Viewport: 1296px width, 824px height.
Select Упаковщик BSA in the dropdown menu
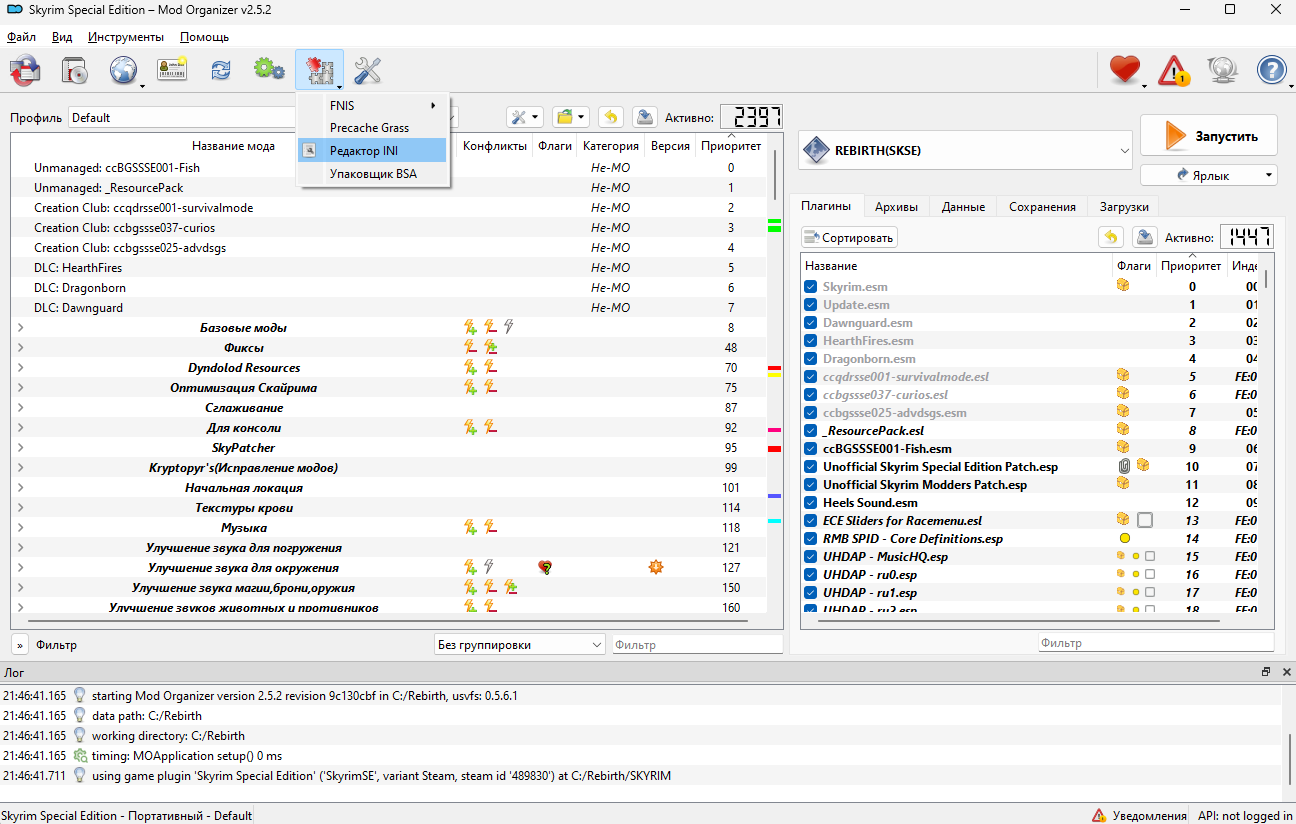[373, 173]
